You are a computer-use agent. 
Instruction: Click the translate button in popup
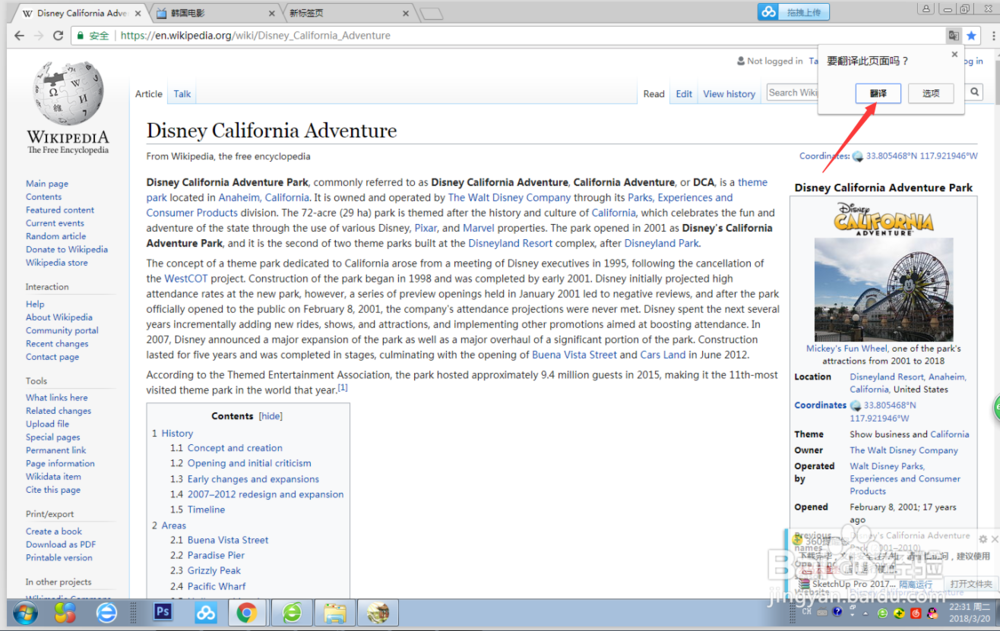(878, 93)
